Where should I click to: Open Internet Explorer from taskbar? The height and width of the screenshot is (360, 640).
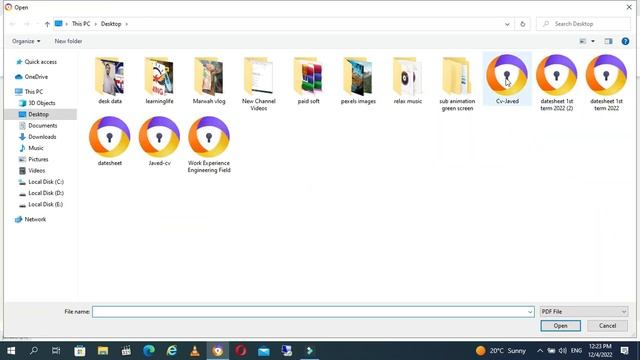tap(172, 351)
